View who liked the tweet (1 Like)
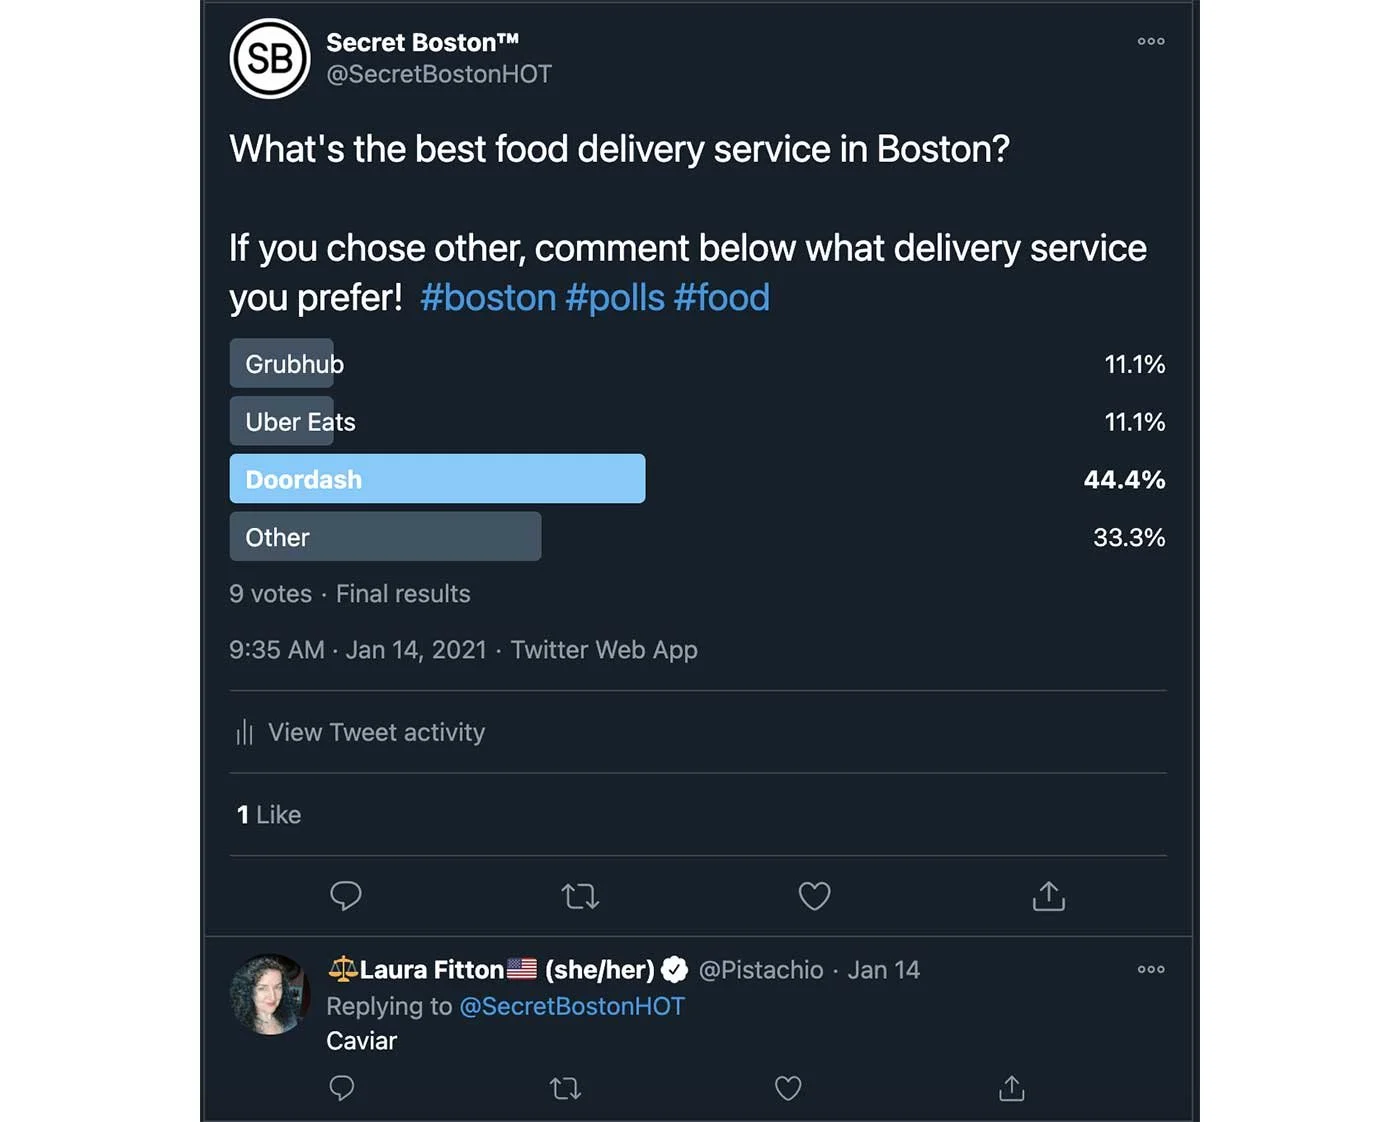 click(x=269, y=815)
